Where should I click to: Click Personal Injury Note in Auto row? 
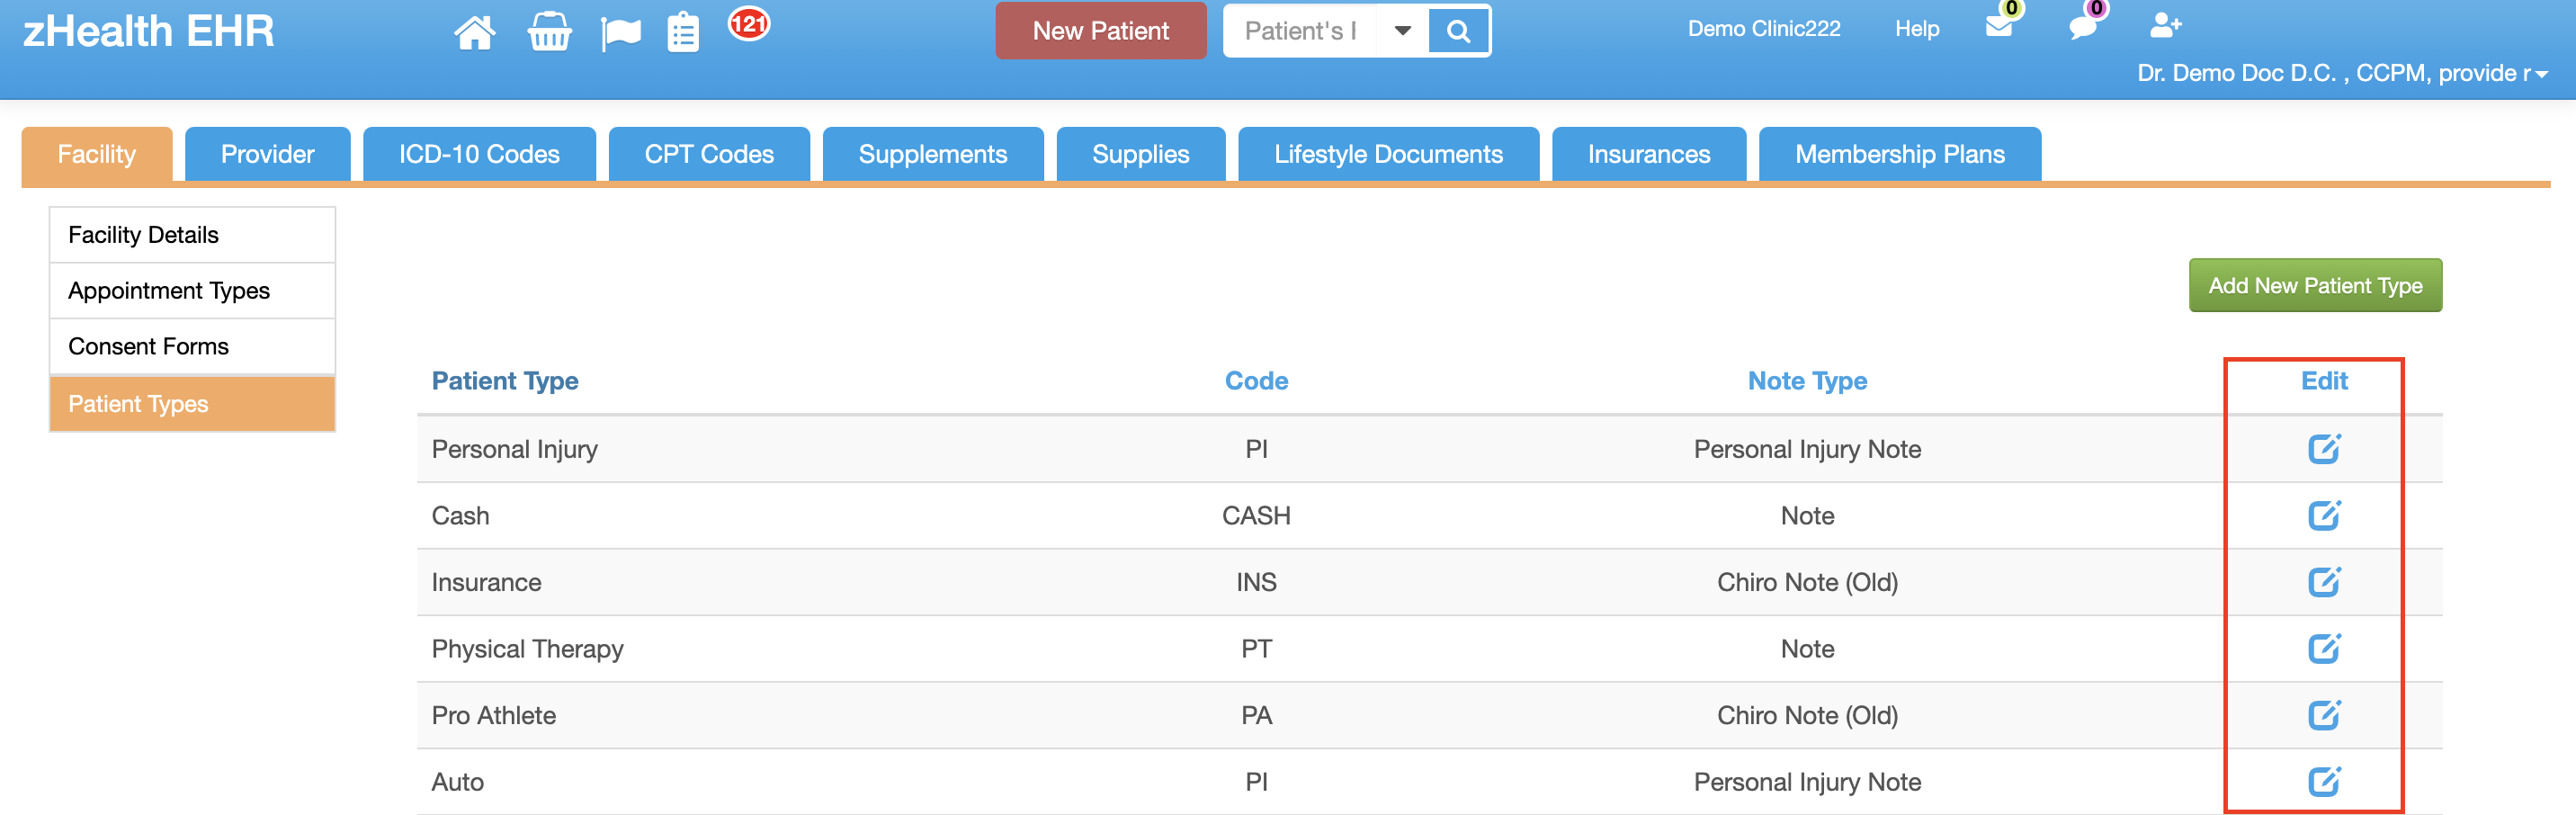click(1807, 782)
